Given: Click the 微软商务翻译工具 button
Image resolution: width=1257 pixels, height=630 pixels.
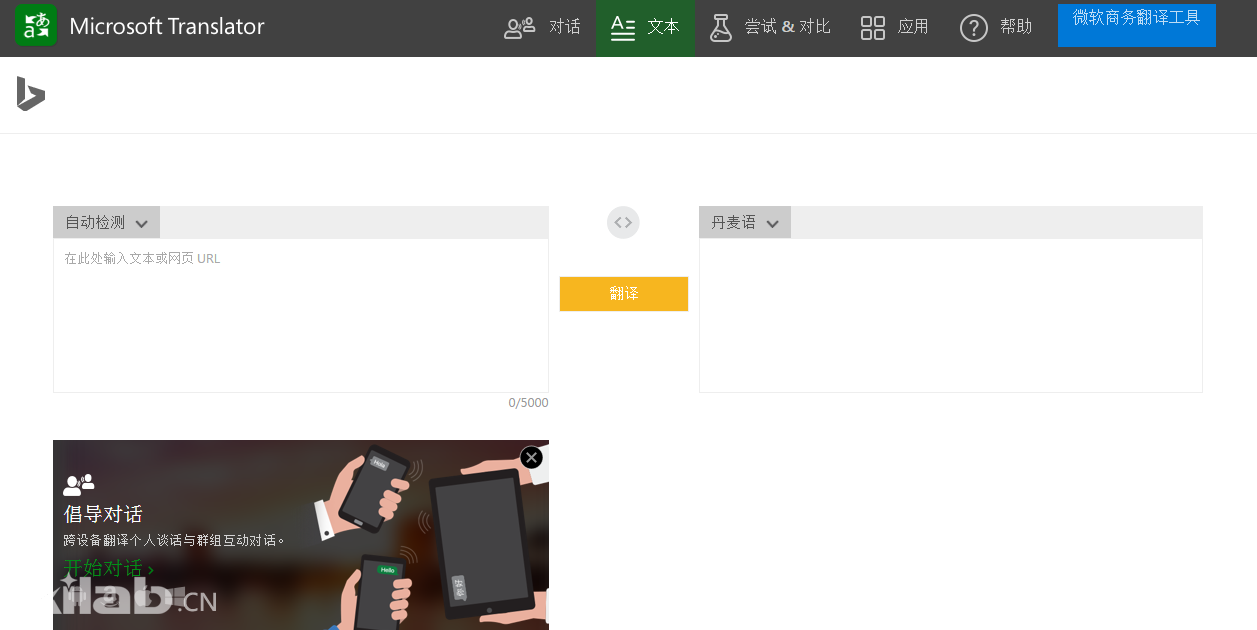Looking at the screenshot, I should coord(1136,25).
